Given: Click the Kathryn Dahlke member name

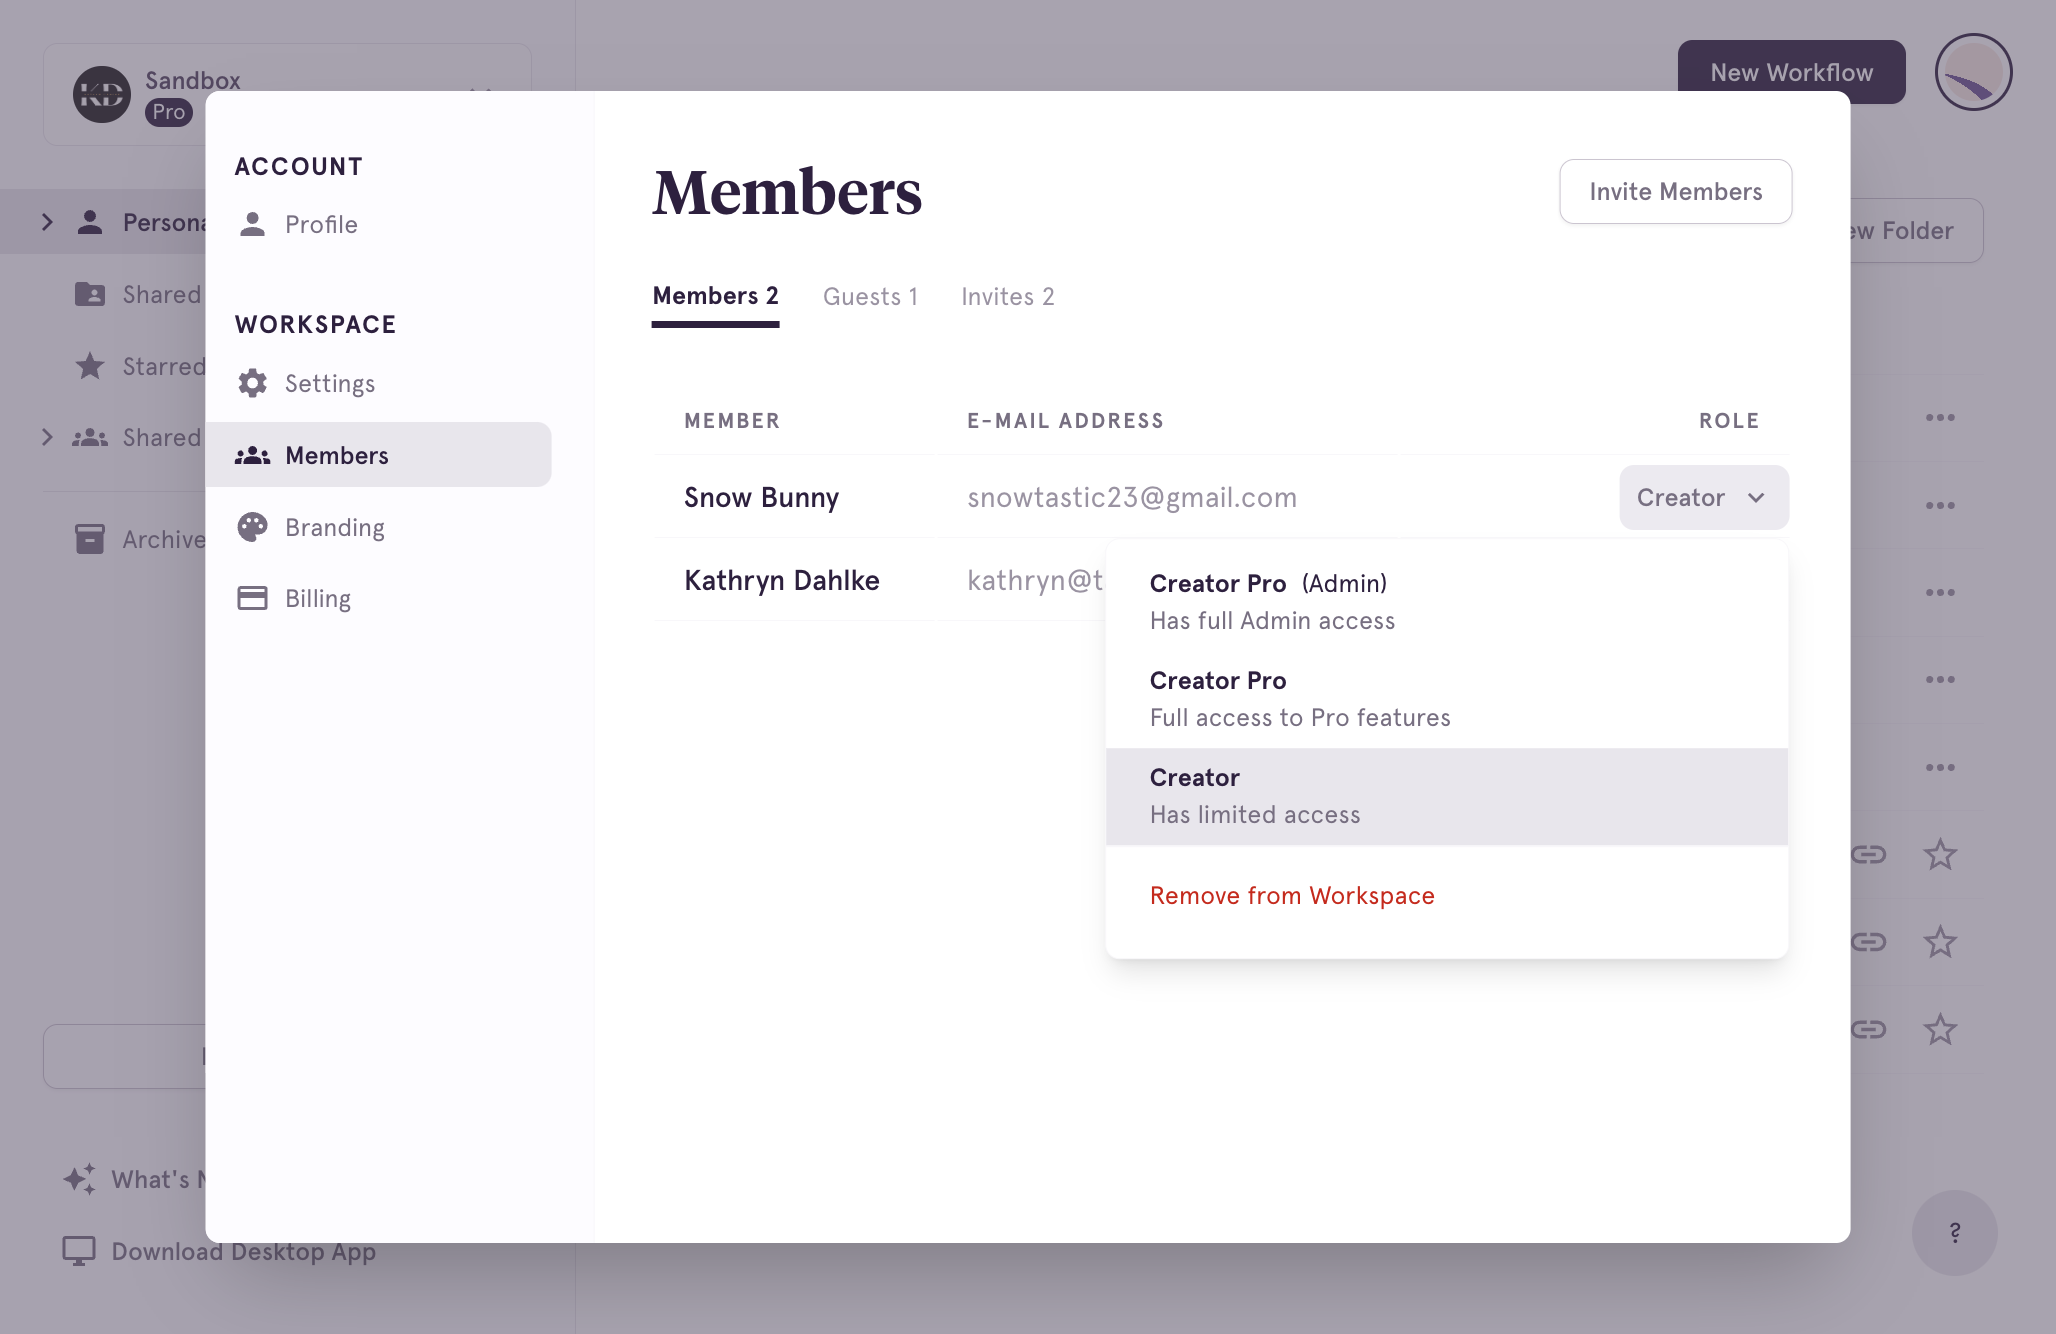Looking at the screenshot, I should pyautogui.click(x=782, y=581).
